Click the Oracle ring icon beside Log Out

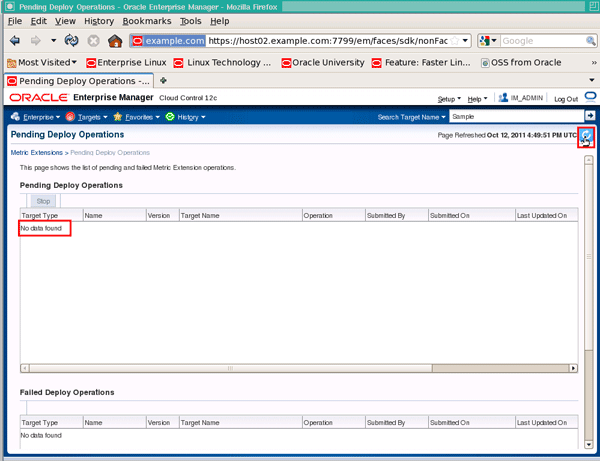(590, 97)
